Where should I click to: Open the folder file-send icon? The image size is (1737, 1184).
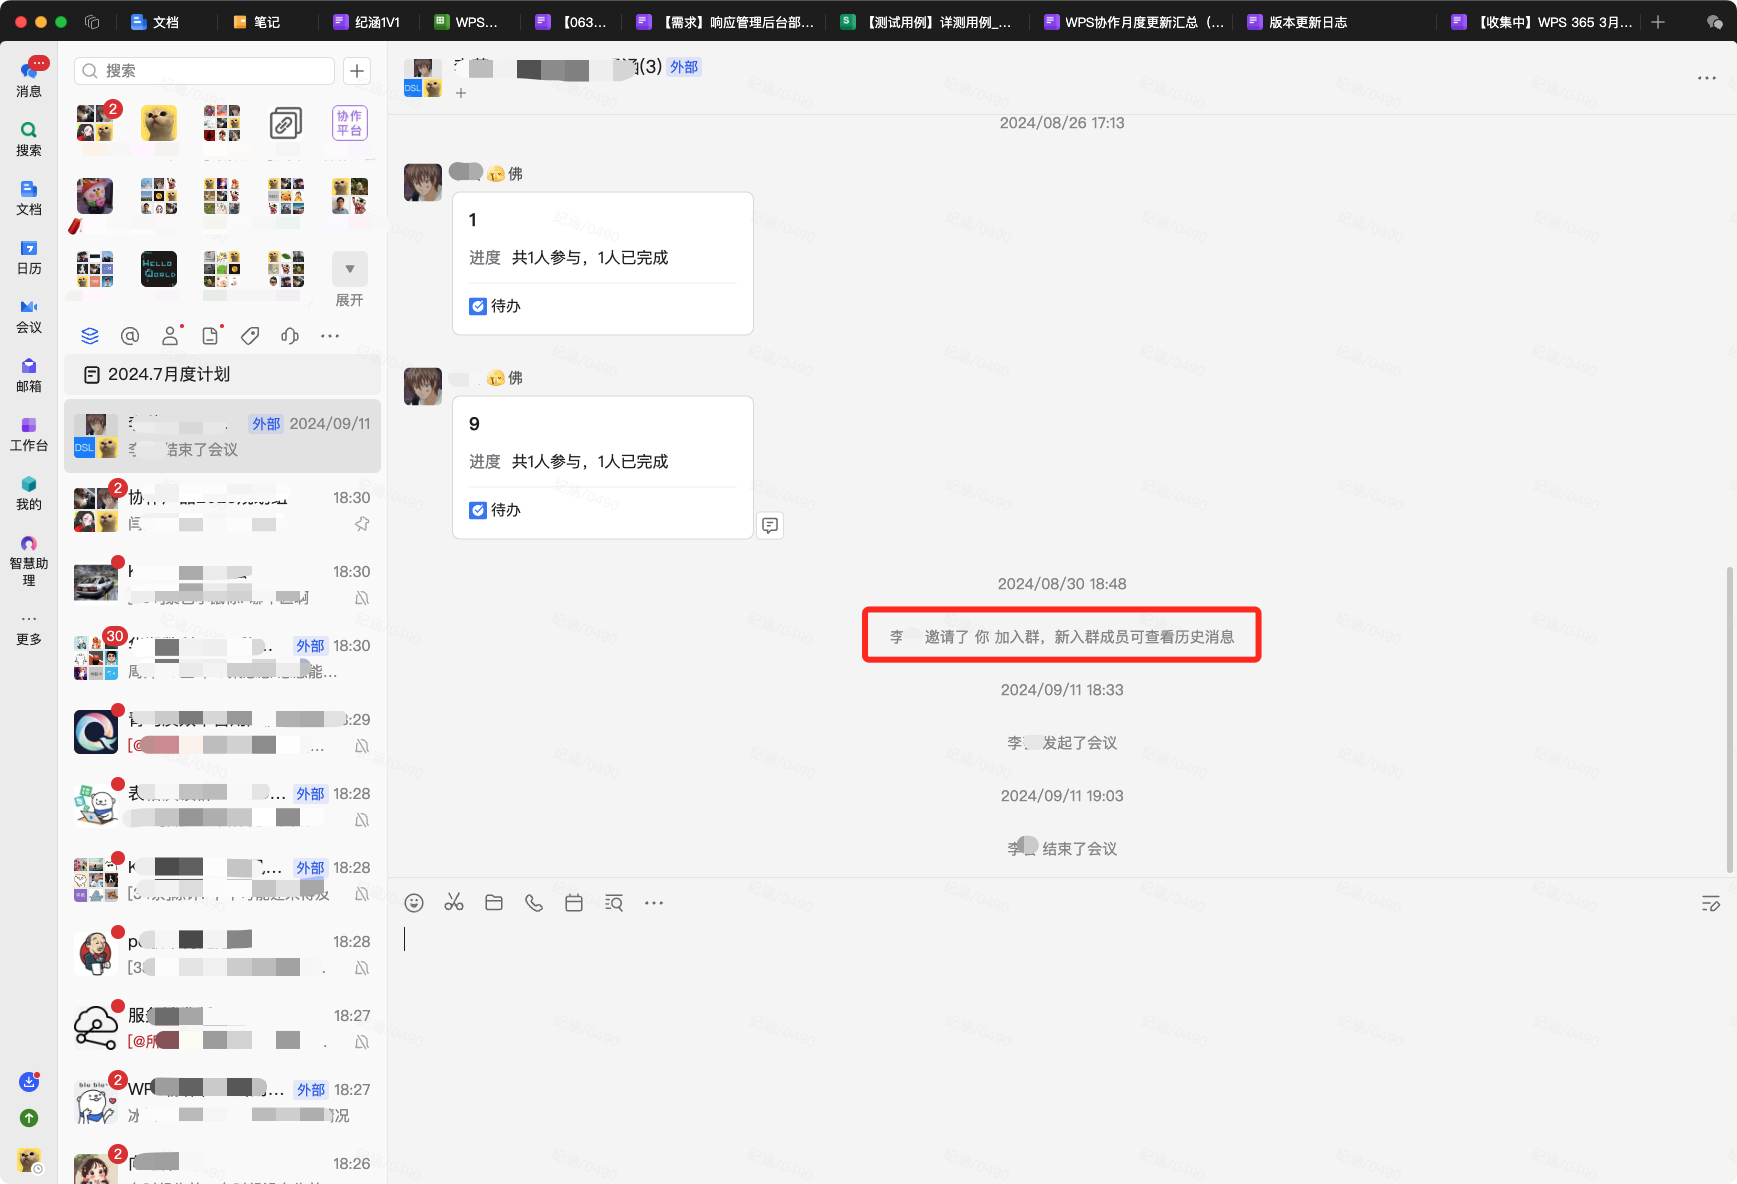(494, 903)
